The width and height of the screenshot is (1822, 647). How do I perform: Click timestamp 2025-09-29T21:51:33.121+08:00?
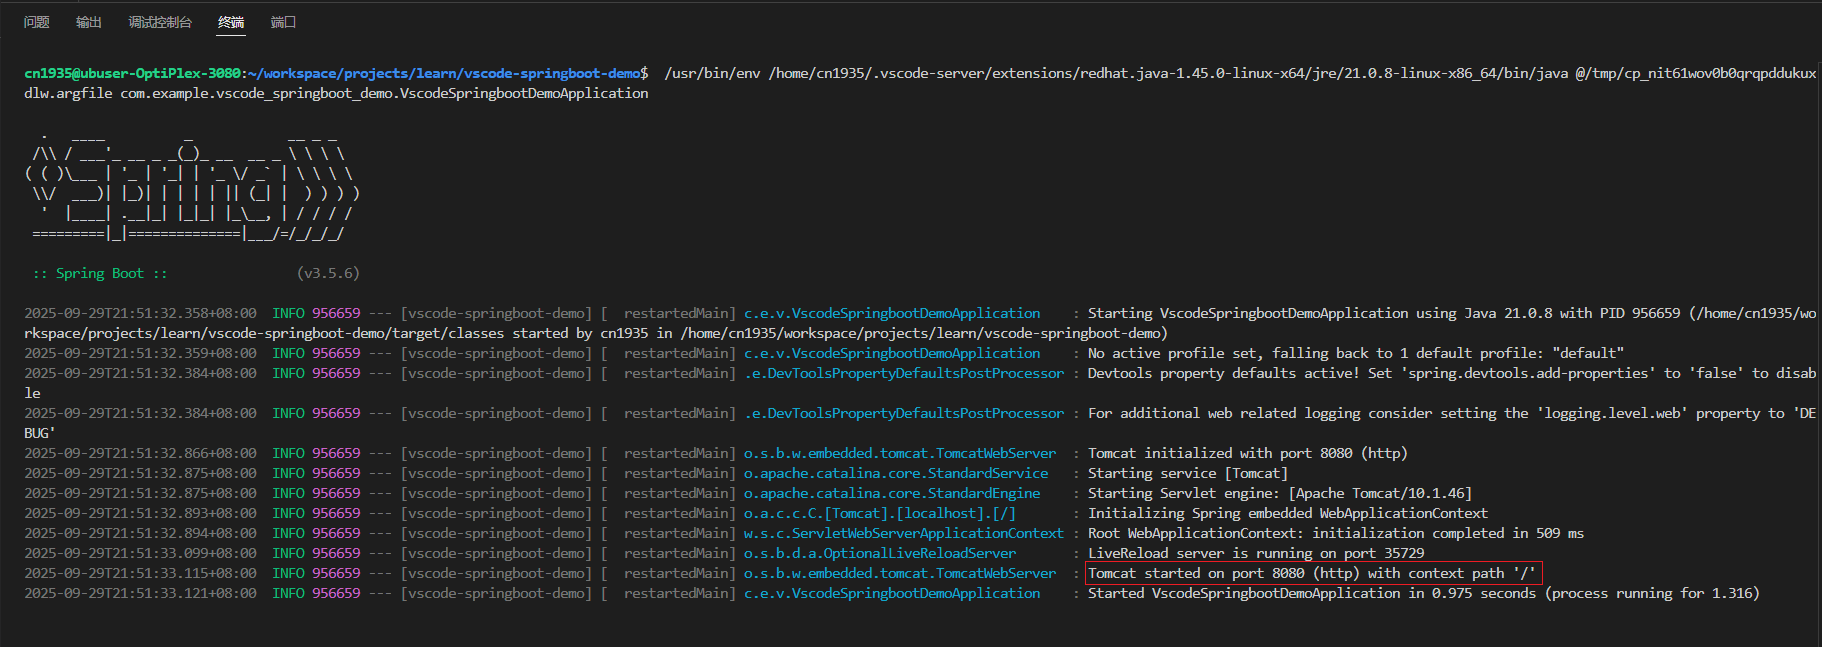coord(140,593)
